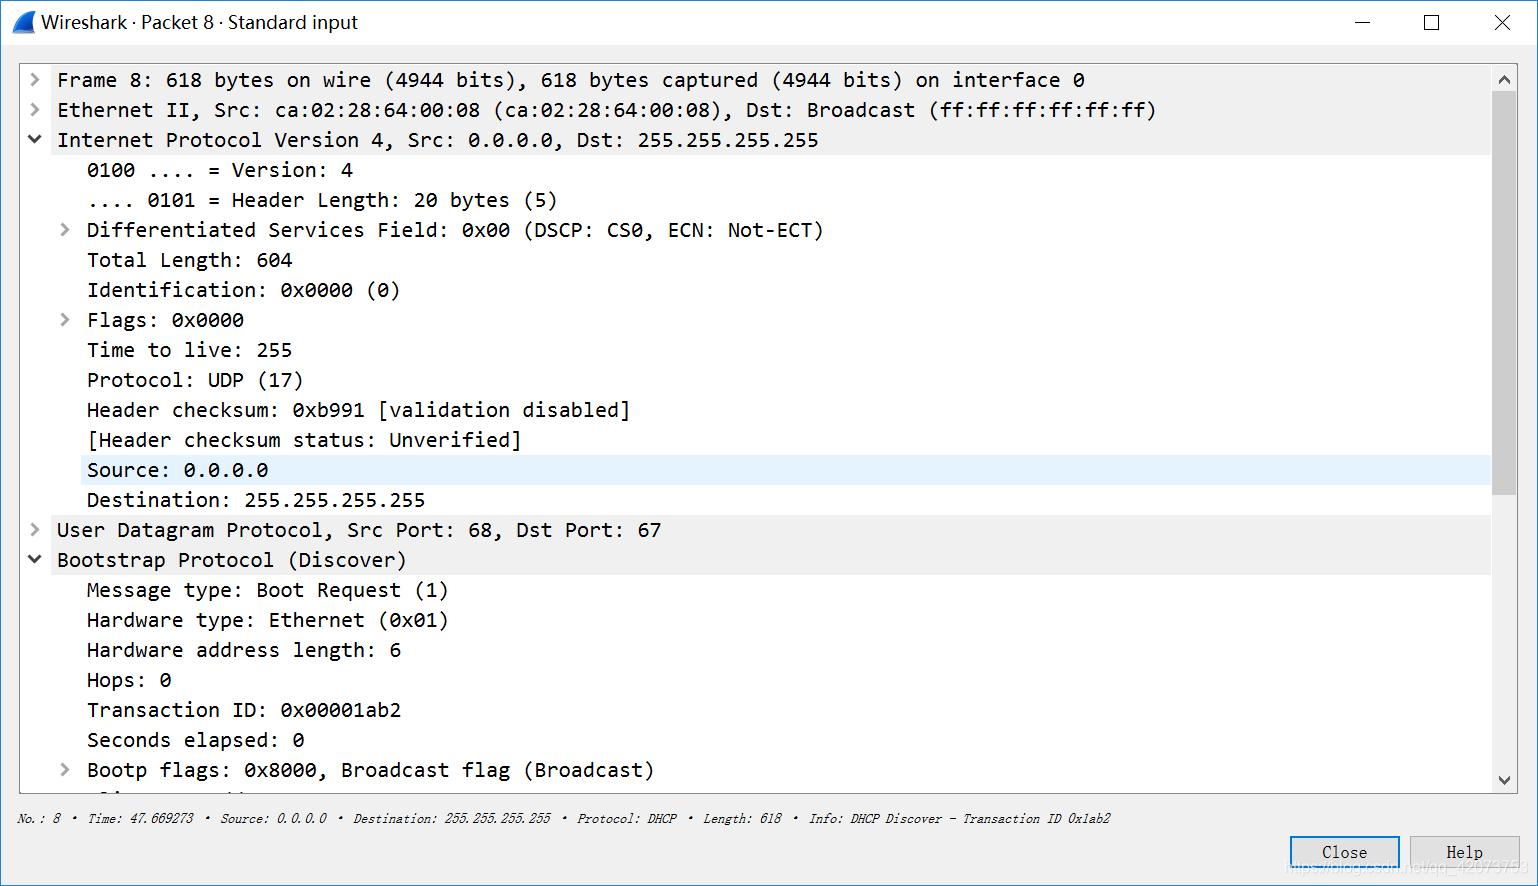Viewport: 1538px width, 886px height.
Task: Select the Total Length: 604 row
Action: (785, 260)
